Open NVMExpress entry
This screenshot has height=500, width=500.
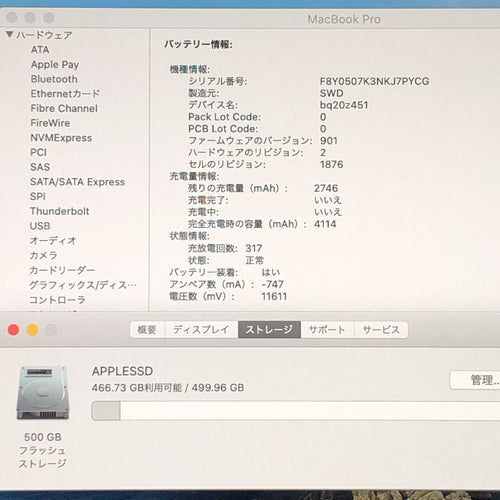pyautogui.click(x=61, y=138)
